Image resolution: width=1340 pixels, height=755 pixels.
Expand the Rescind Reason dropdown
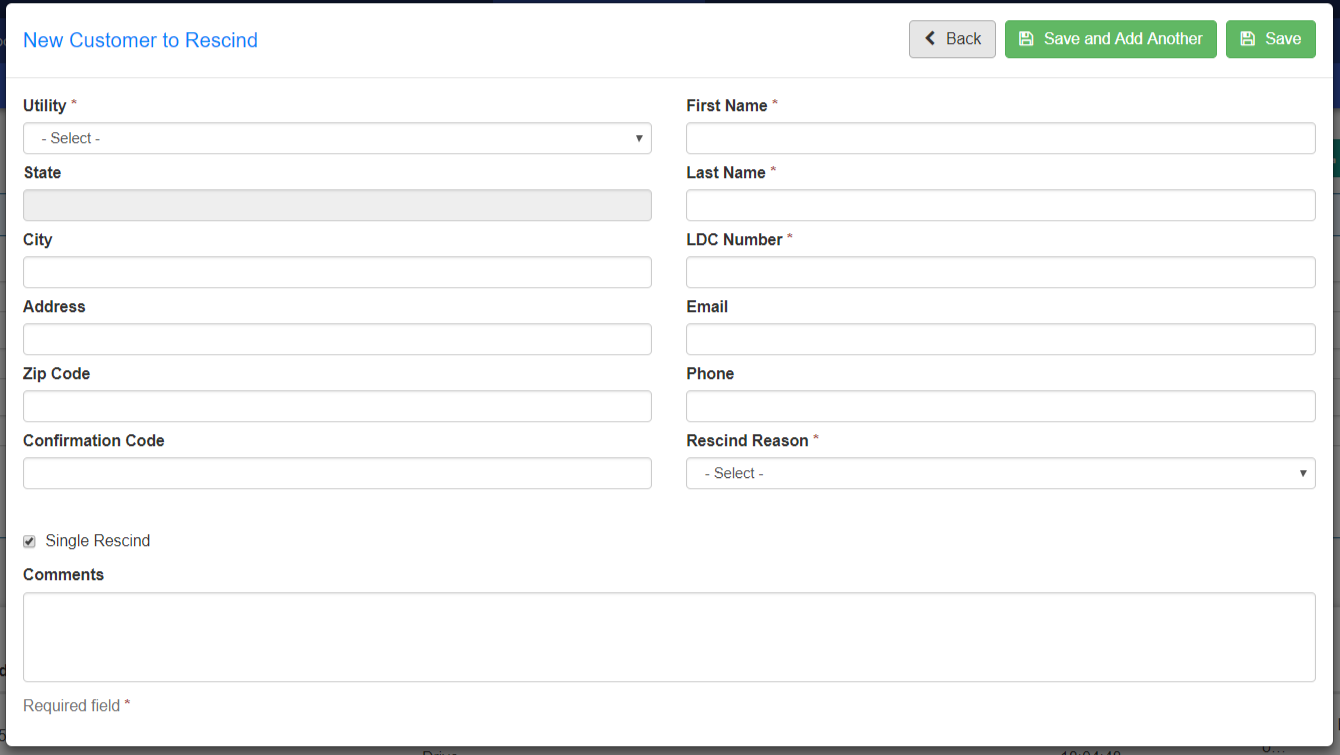[x=1000, y=473]
